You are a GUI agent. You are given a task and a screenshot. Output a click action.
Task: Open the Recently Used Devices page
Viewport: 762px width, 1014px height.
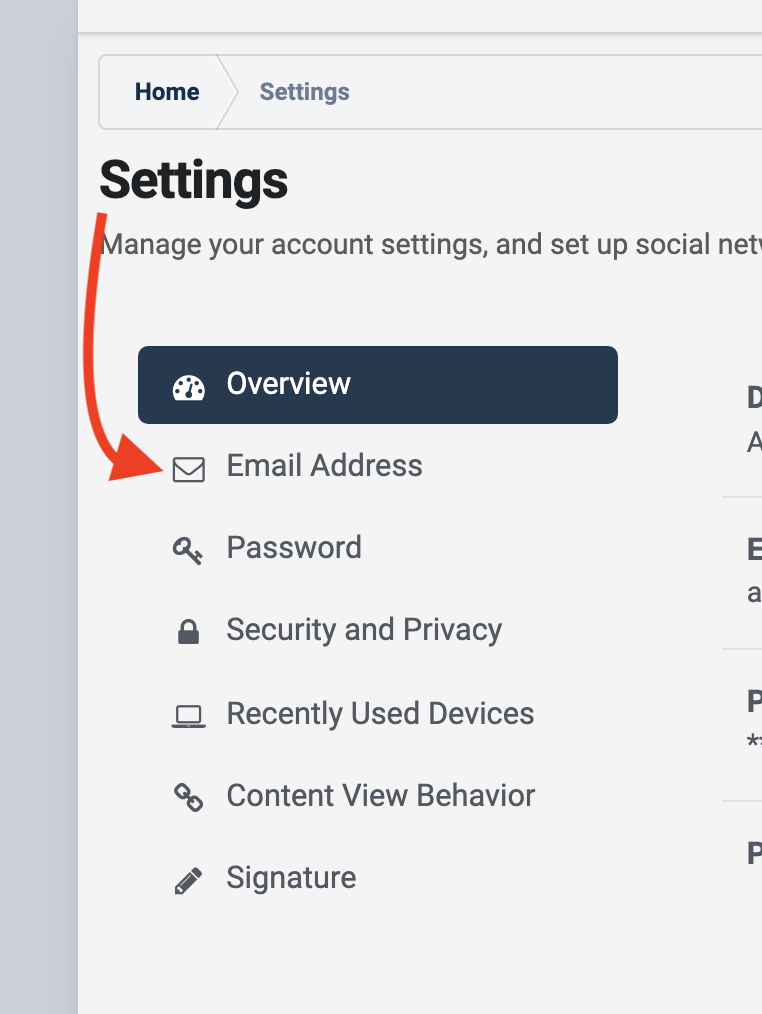[379, 712]
